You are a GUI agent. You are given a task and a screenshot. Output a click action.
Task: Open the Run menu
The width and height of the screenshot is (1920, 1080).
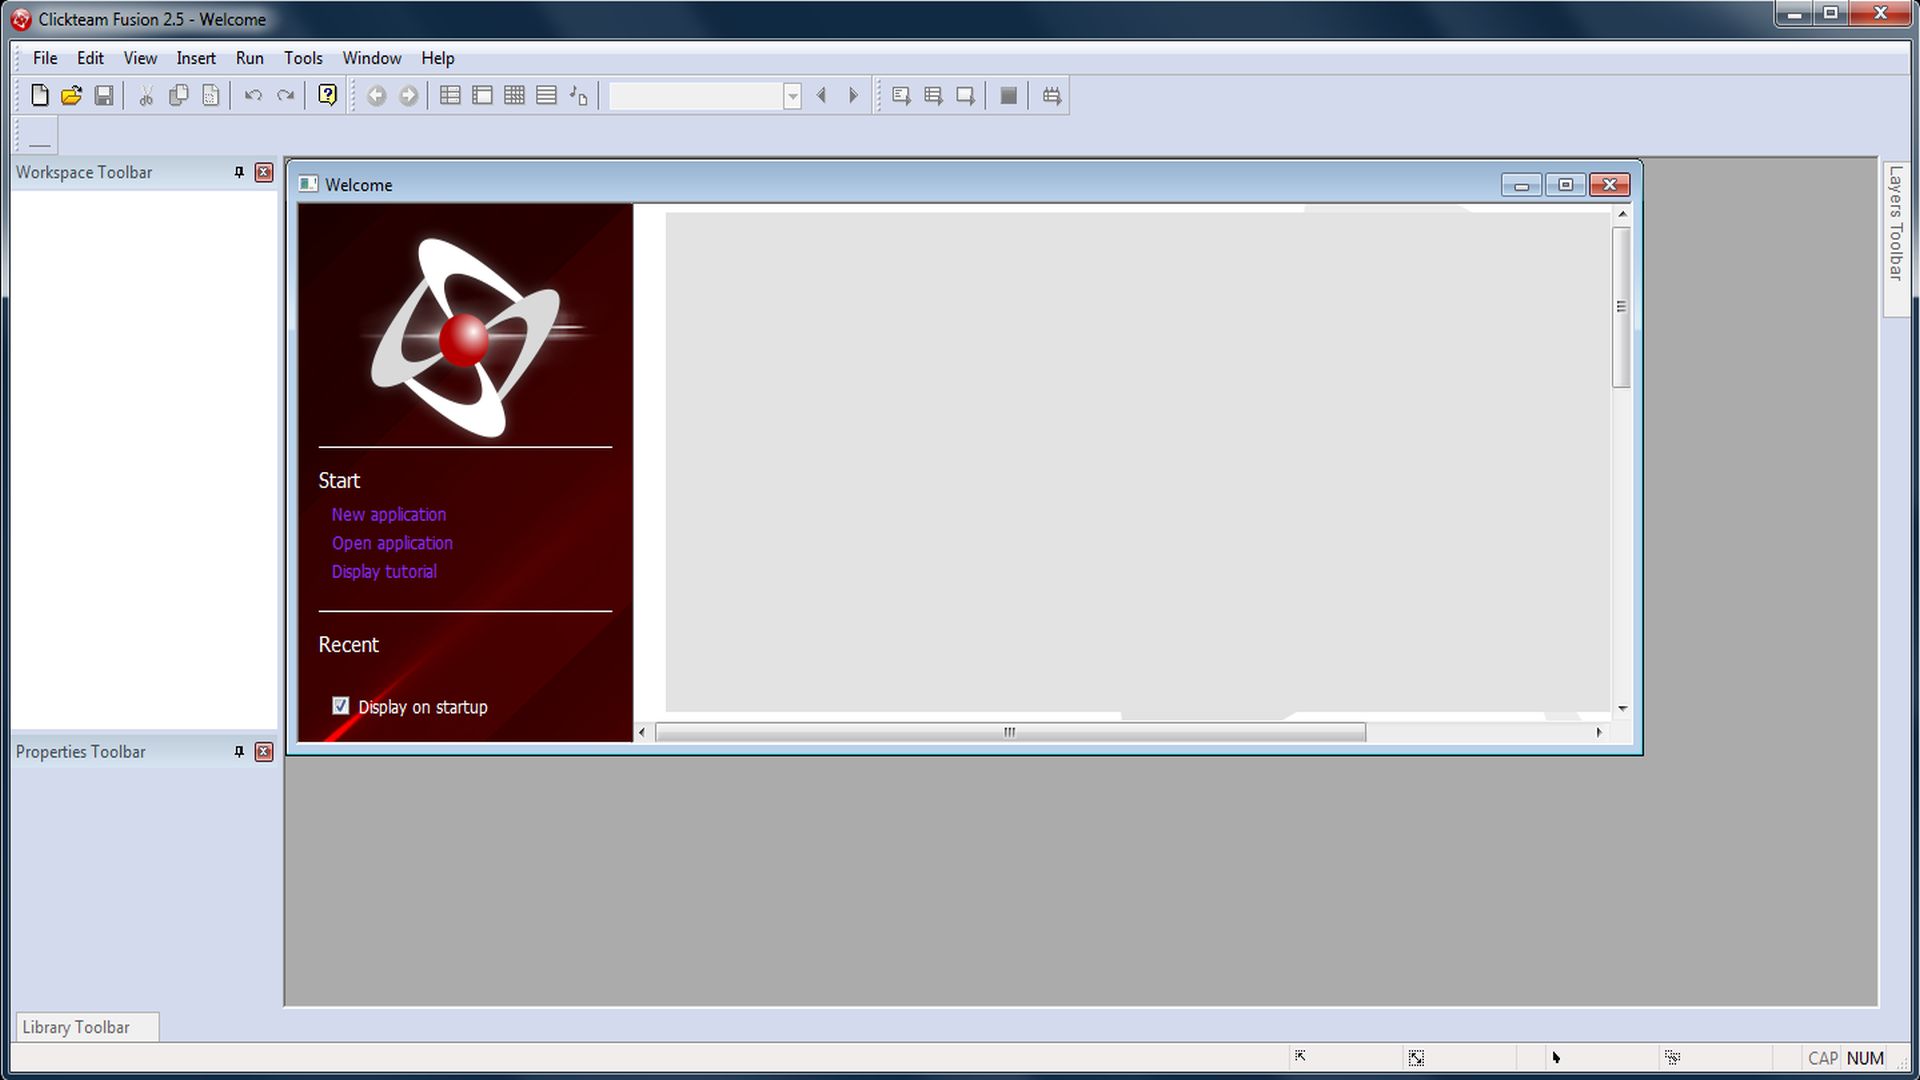[x=249, y=58]
